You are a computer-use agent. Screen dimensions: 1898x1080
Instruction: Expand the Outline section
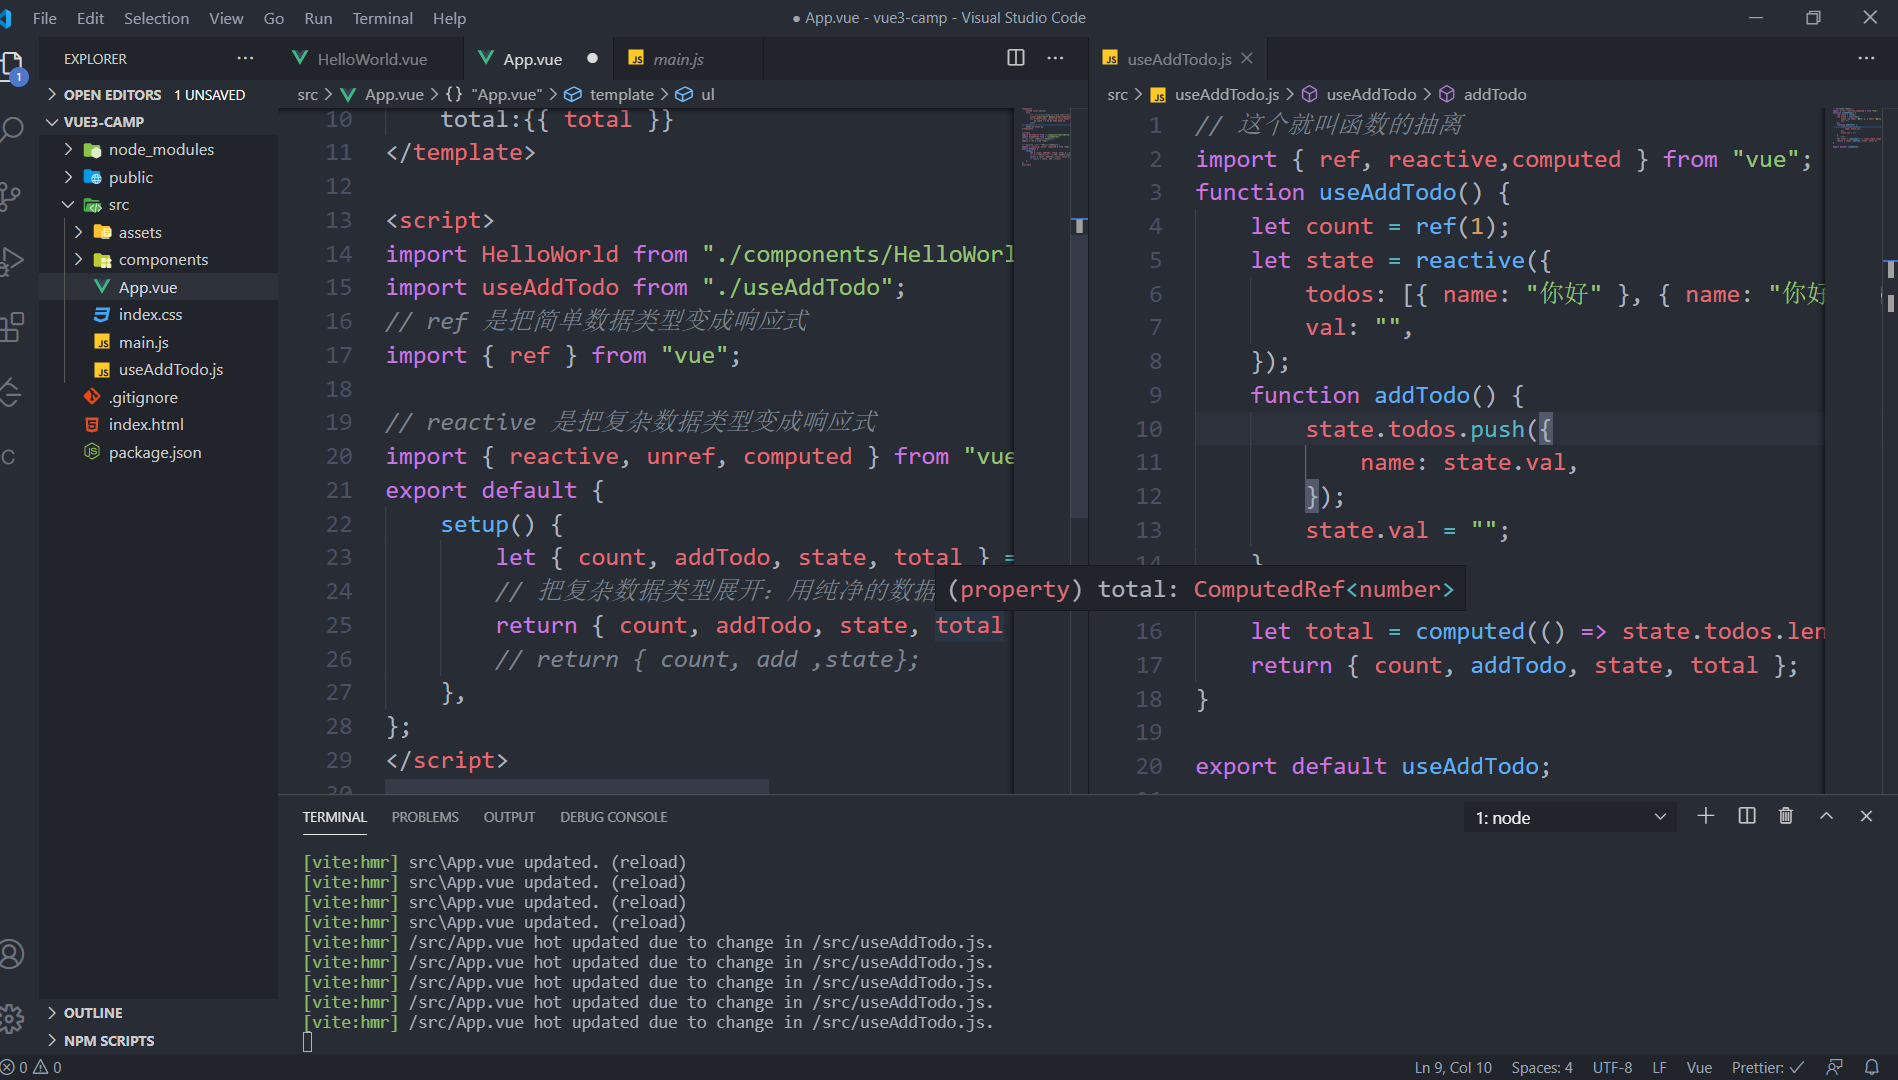[158, 1013]
